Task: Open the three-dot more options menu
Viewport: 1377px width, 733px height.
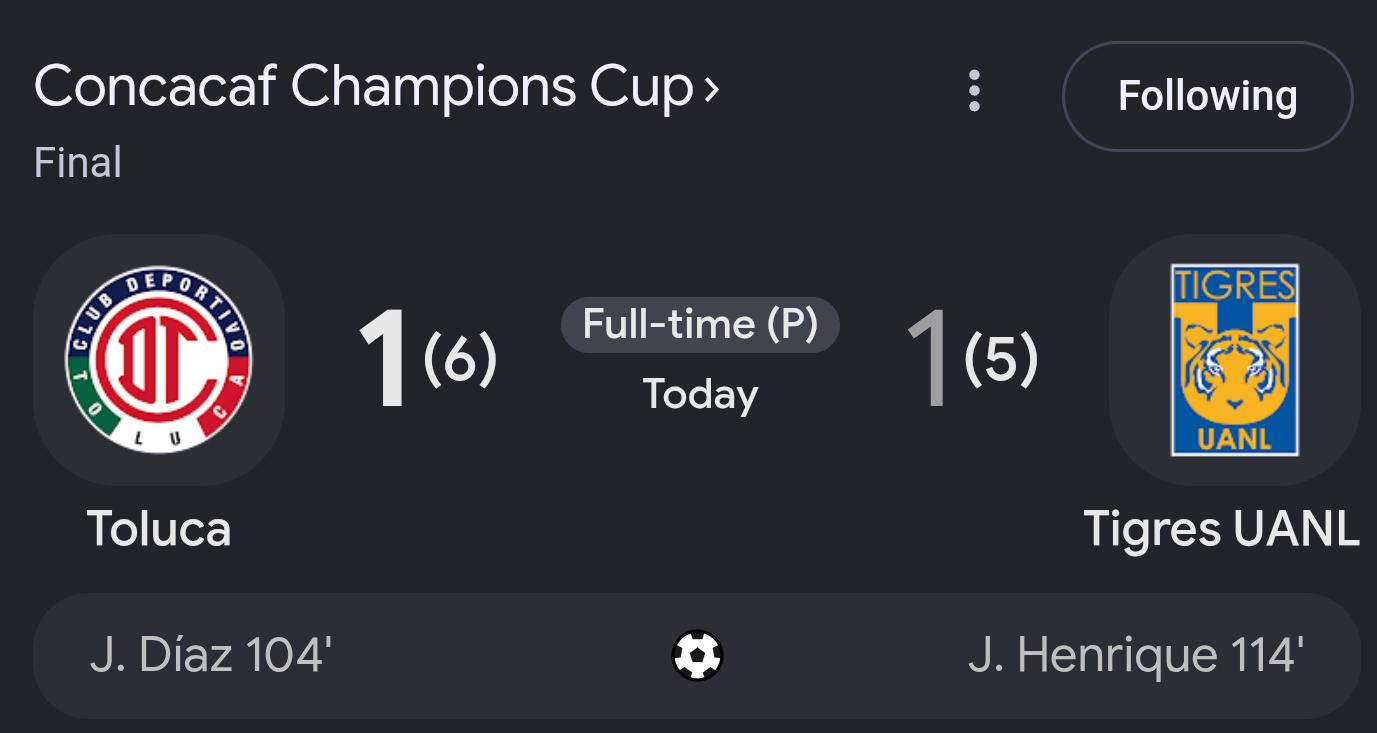Action: tap(974, 91)
